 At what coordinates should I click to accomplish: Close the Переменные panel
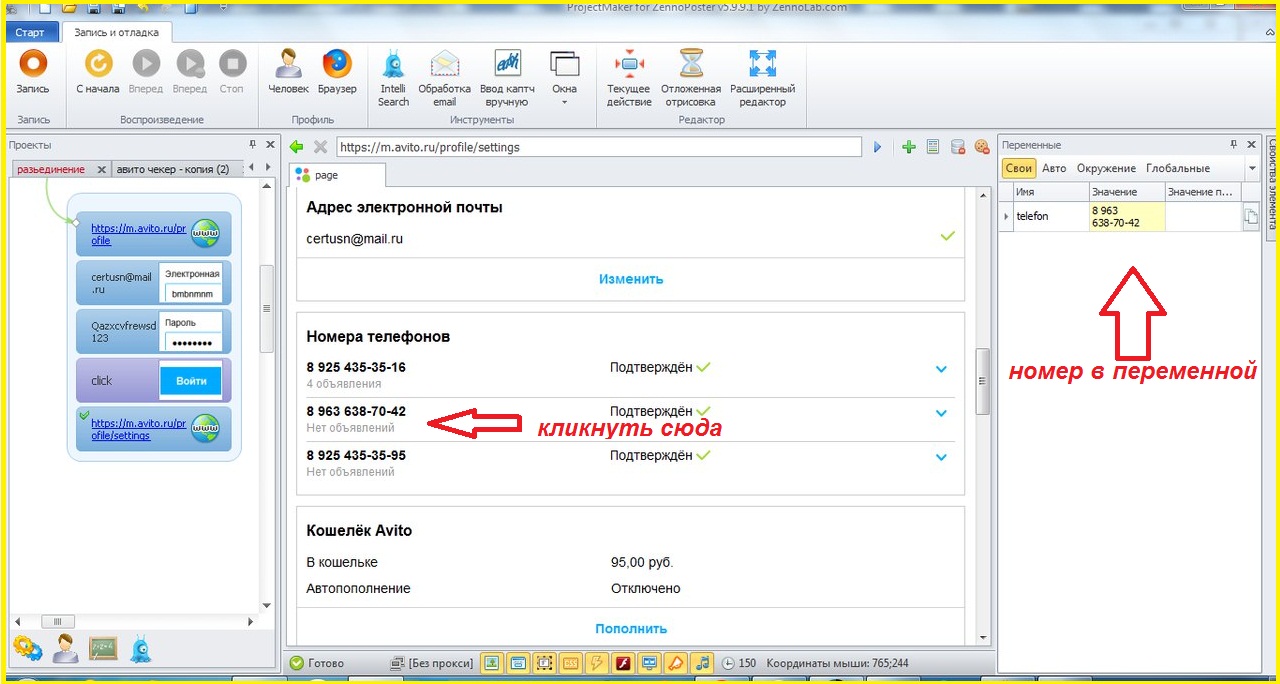point(1252,145)
